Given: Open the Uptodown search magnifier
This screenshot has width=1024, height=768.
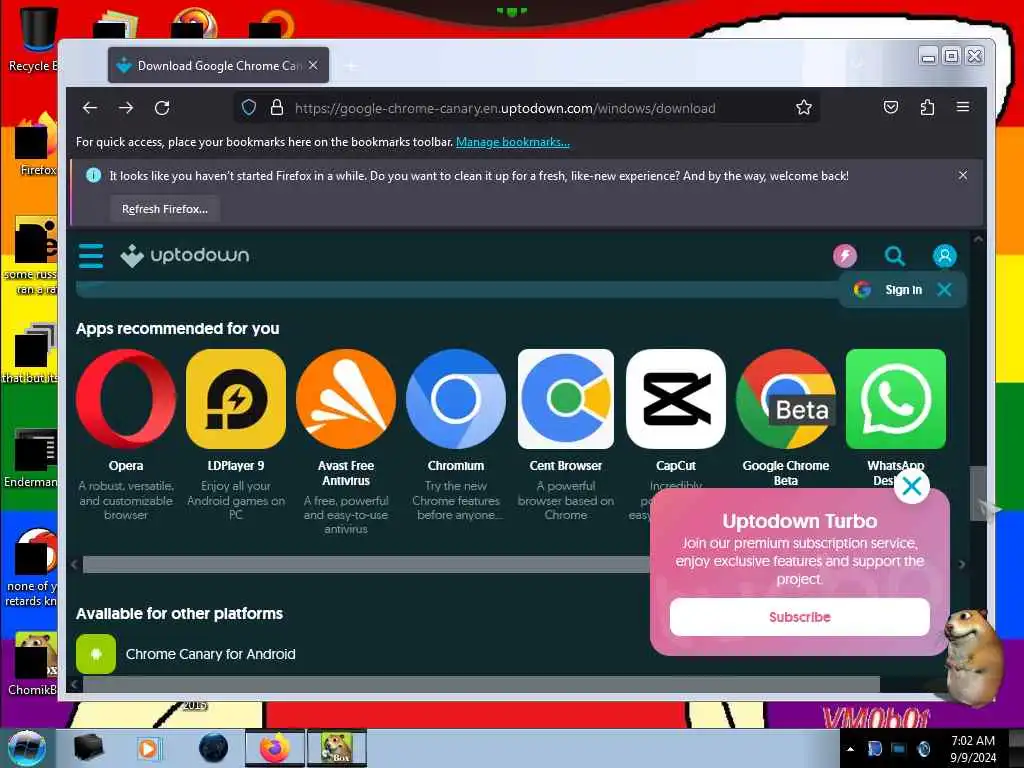Looking at the screenshot, I should [895, 255].
